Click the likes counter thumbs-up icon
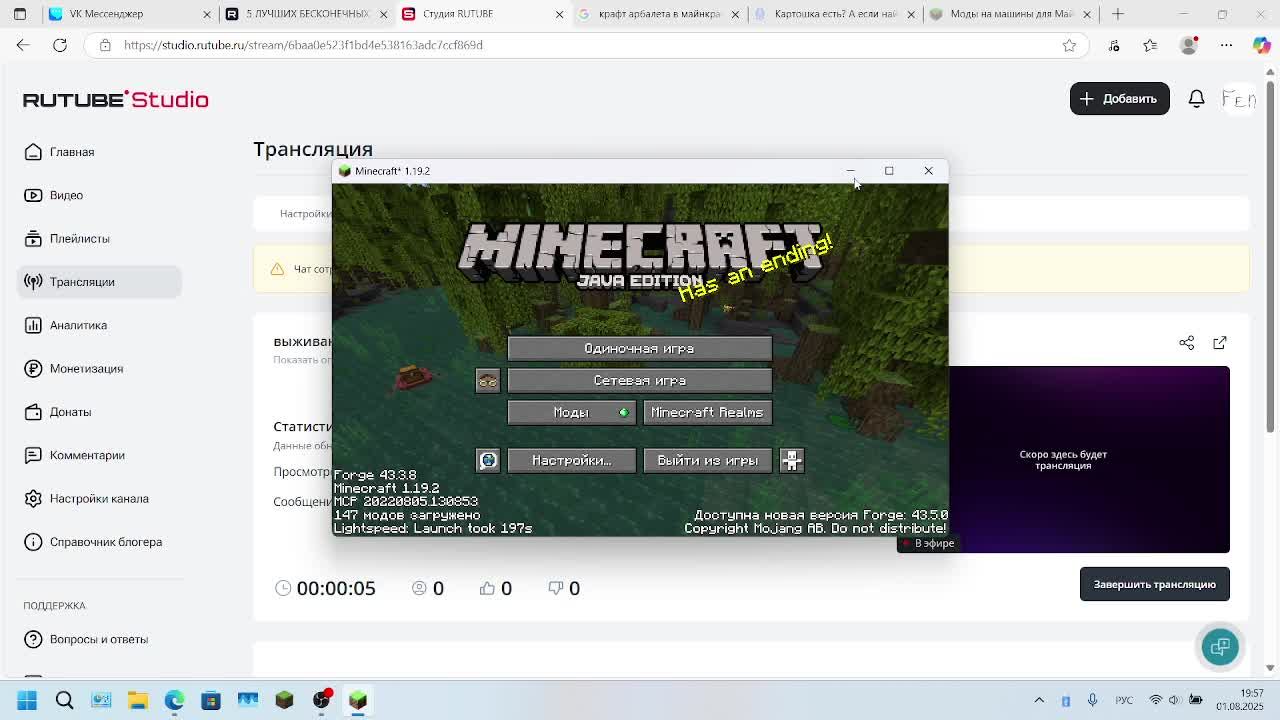 click(x=487, y=588)
